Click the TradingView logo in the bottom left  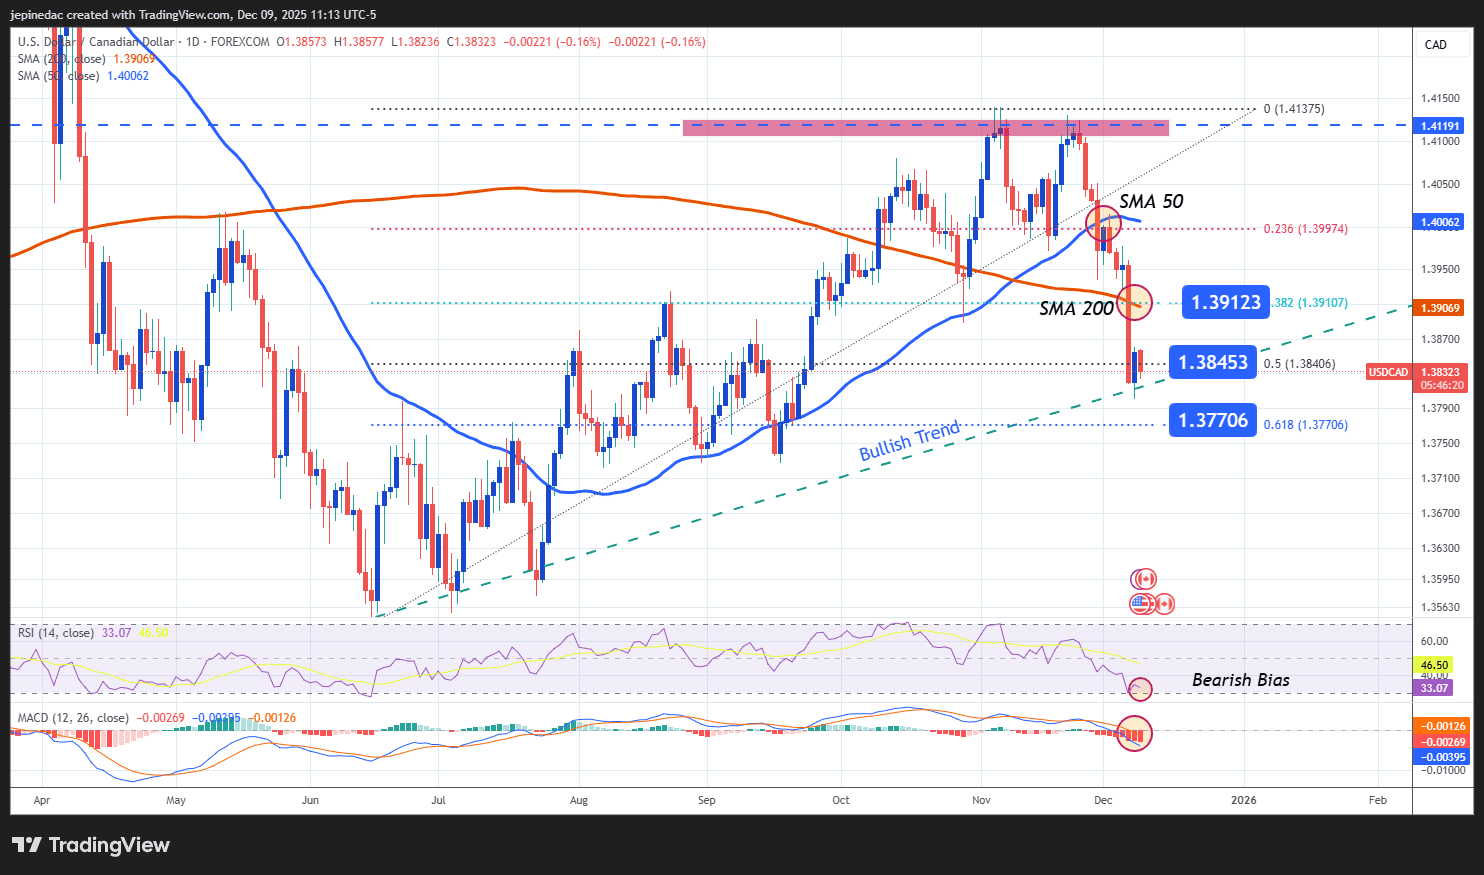coord(90,845)
